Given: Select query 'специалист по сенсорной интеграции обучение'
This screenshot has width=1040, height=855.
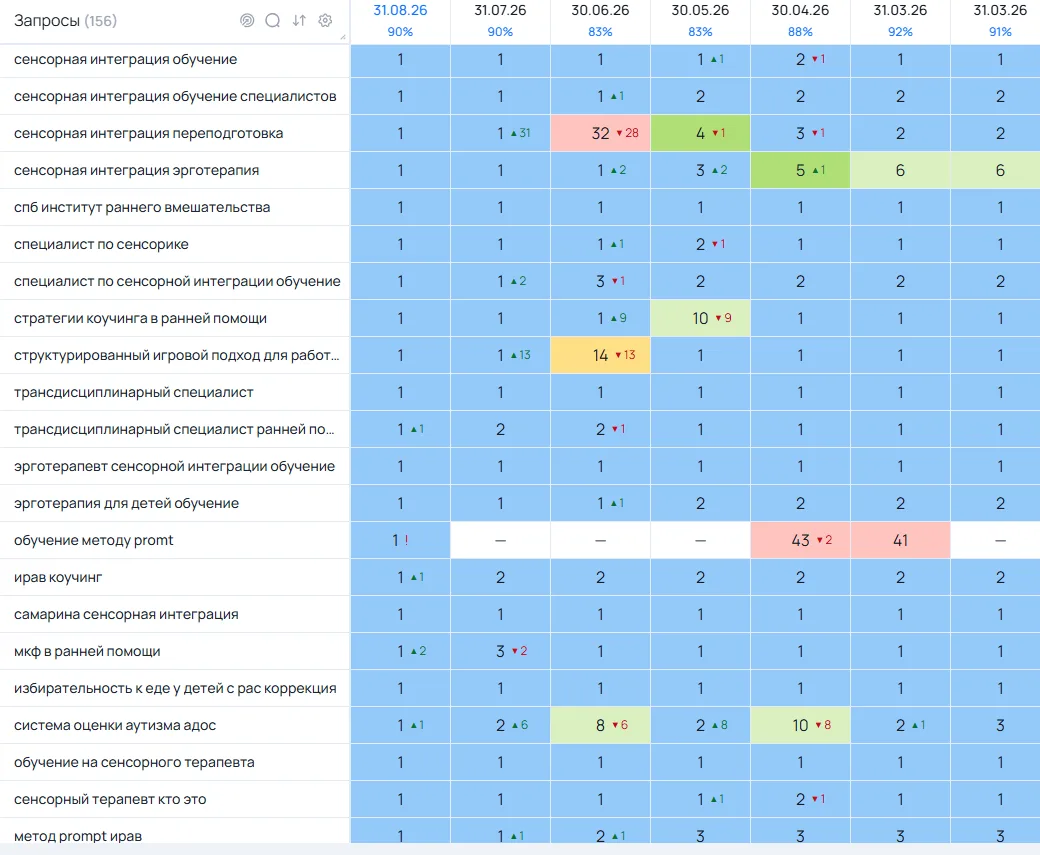Looking at the screenshot, I should [177, 282].
